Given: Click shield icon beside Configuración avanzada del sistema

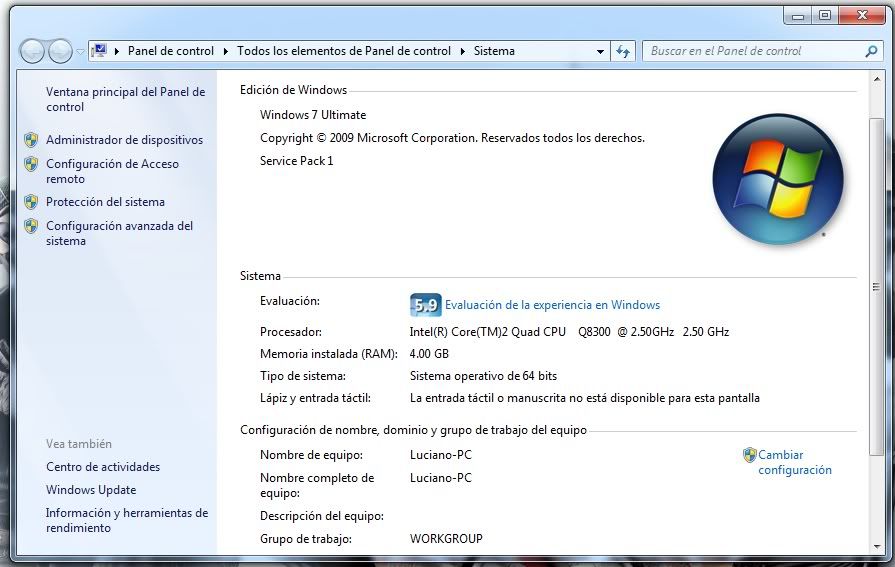Looking at the screenshot, I should click(x=31, y=226).
